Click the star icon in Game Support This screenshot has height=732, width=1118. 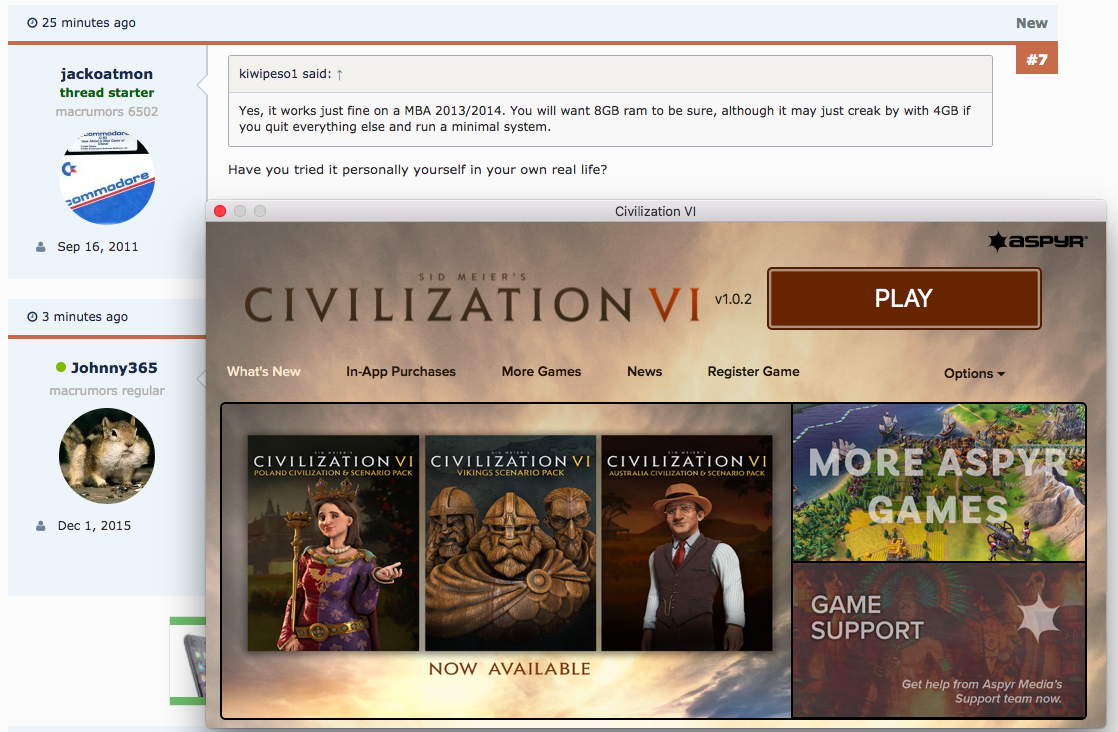pos(1037,617)
